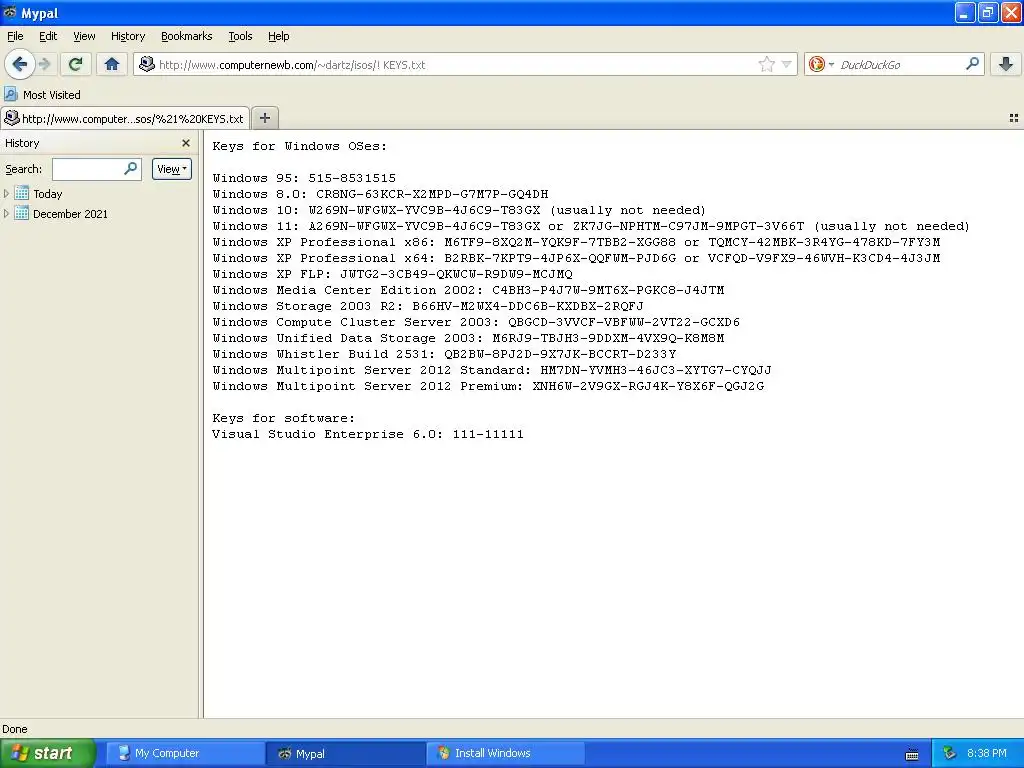Click the Windows Storage 2003 R2 line
The width and height of the screenshot is (1024, 768).
coord(428,306)
